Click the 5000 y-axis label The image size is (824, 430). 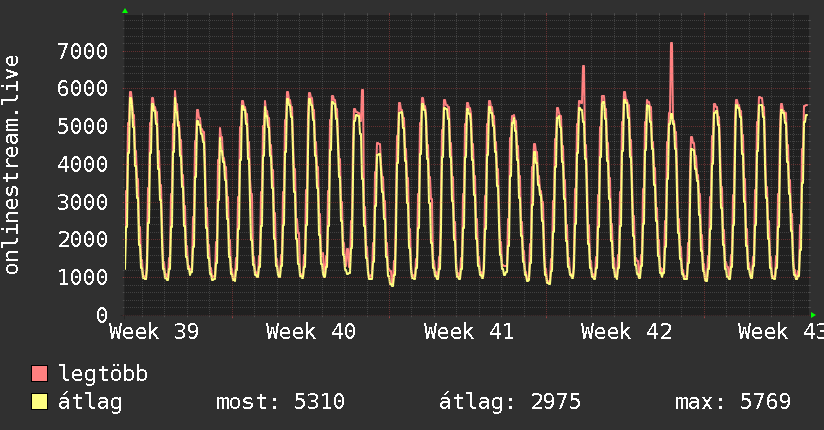point(83,126)
